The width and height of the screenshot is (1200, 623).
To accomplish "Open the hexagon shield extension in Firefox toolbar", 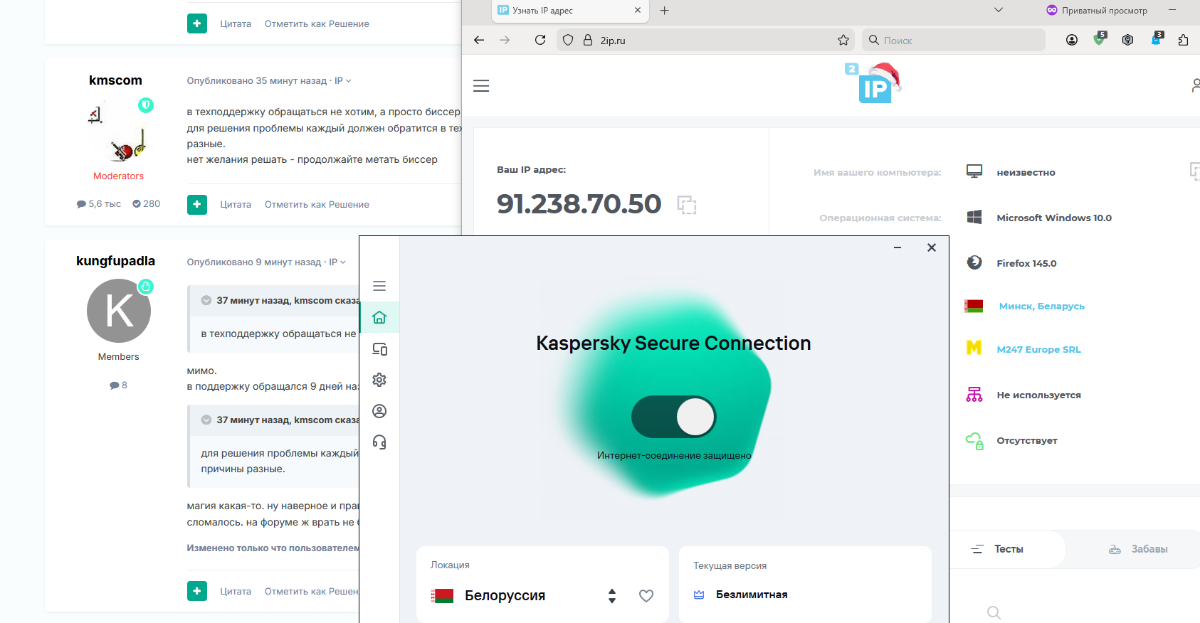I will pos(1127,40).
